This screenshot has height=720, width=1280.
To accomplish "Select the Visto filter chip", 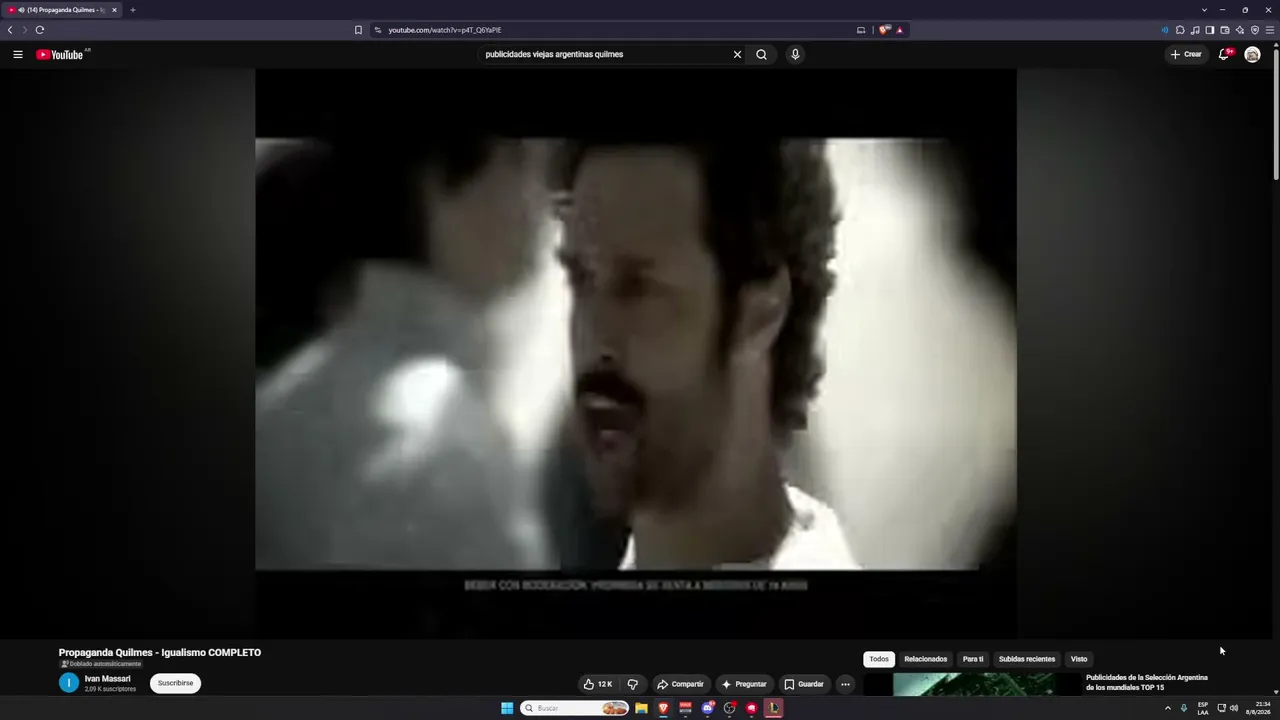I will (x=1079, y=659).
